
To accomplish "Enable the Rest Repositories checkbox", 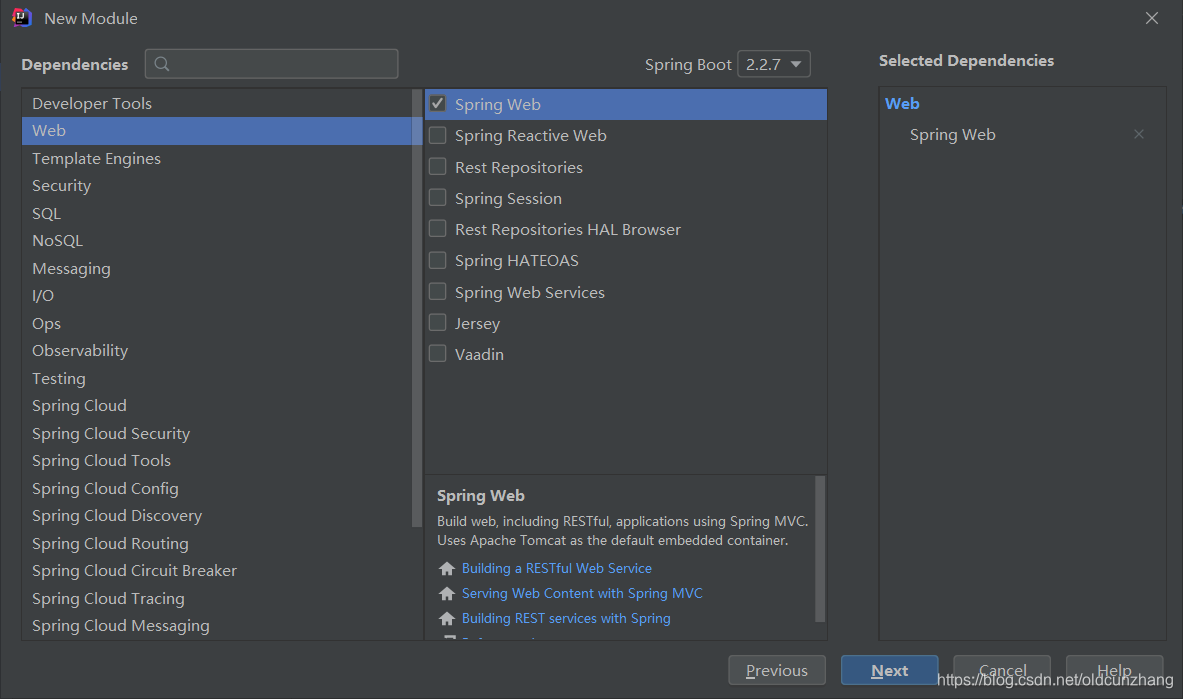I will tap(438, 167).
